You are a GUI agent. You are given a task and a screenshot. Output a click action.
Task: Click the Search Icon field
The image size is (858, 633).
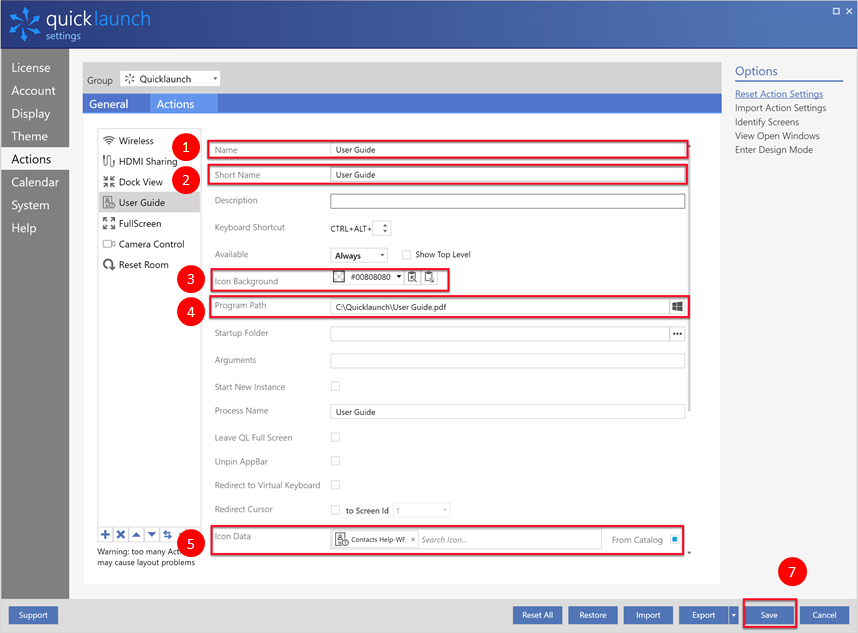(509, 539)
